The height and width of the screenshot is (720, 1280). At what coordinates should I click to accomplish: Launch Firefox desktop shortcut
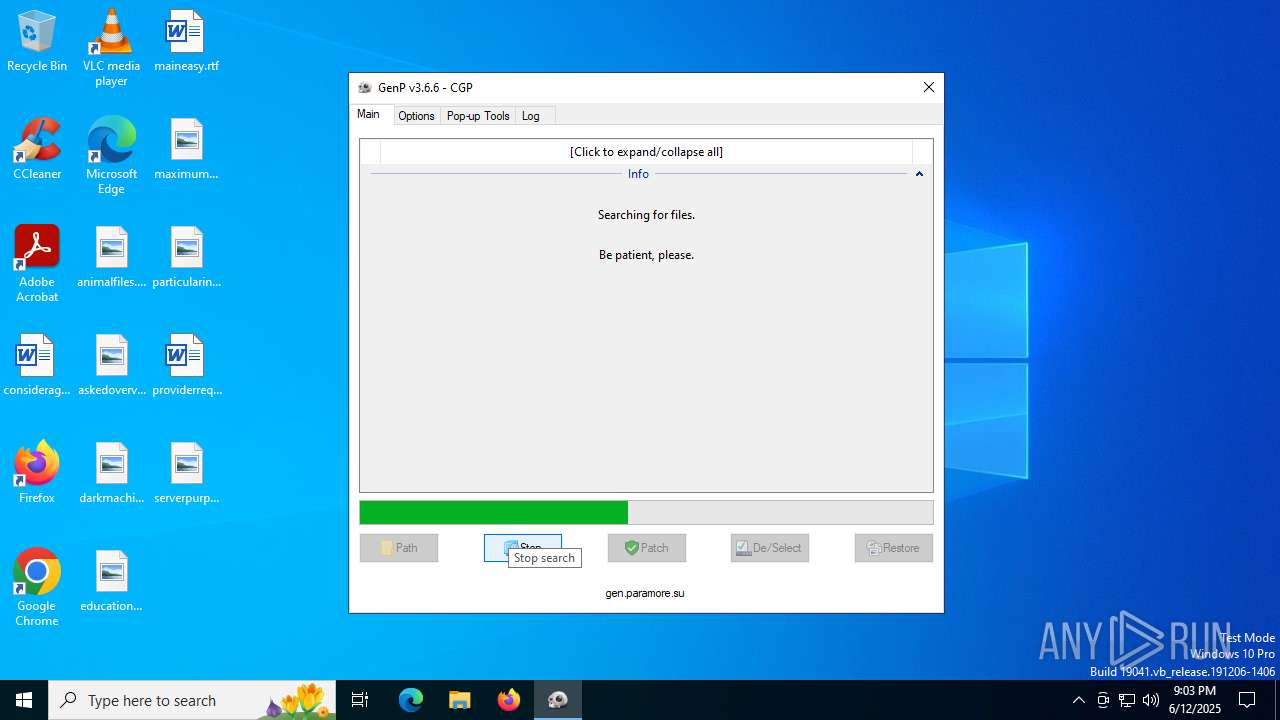(37, 474)
